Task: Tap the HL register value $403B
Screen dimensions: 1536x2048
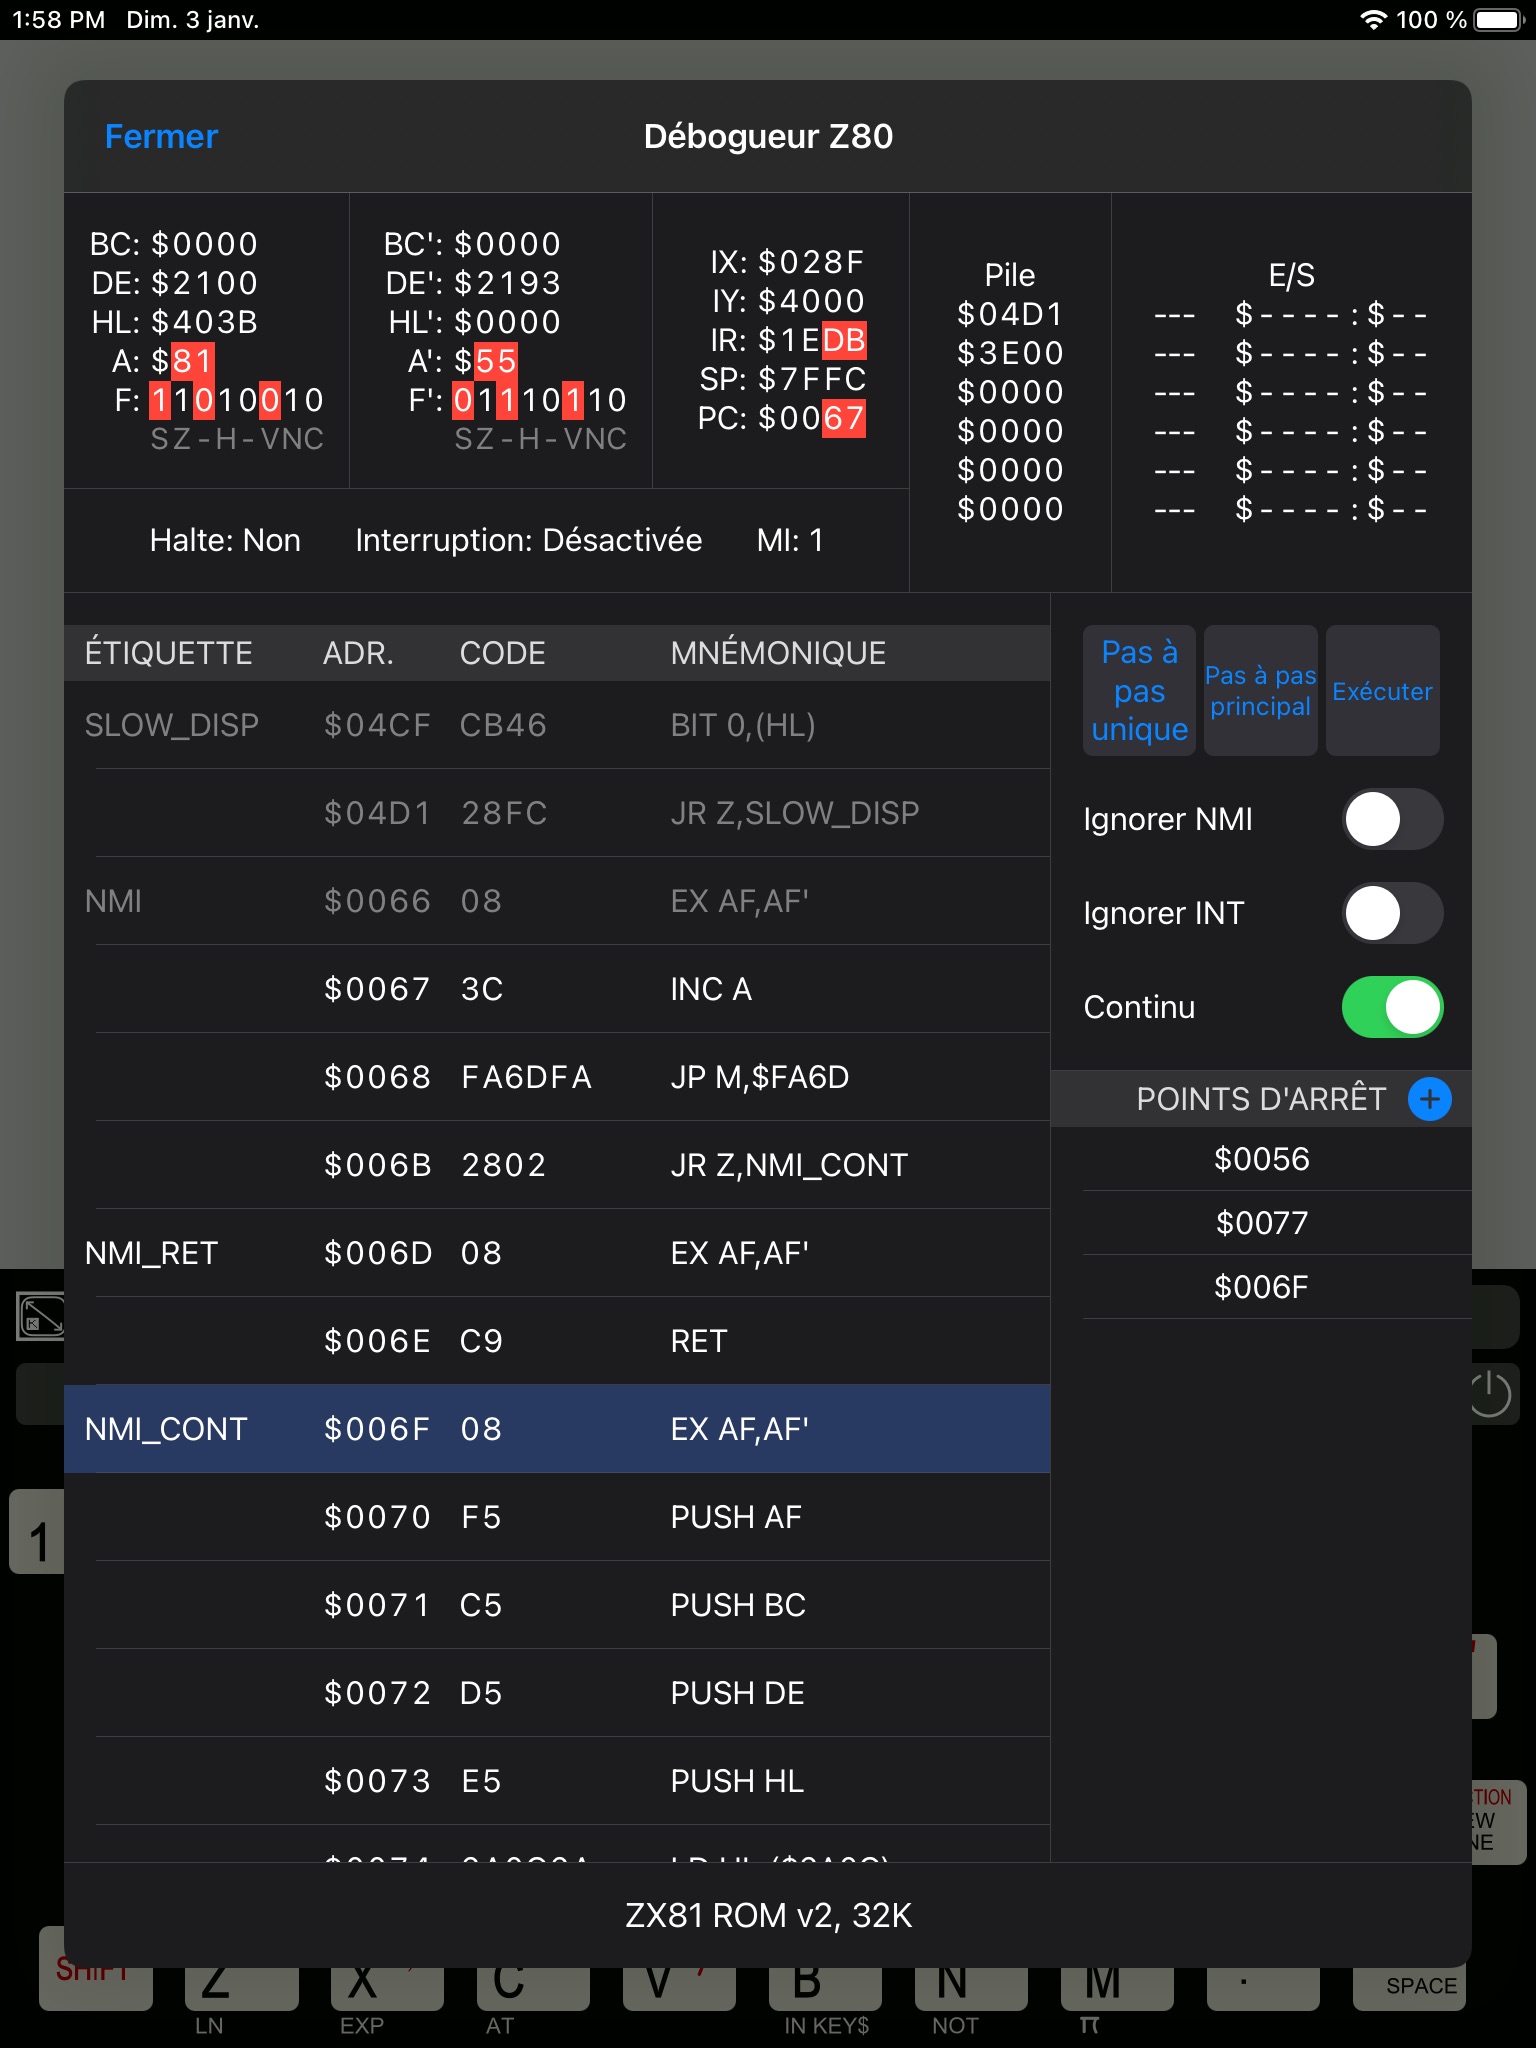Action: click(x=205, y=322)
